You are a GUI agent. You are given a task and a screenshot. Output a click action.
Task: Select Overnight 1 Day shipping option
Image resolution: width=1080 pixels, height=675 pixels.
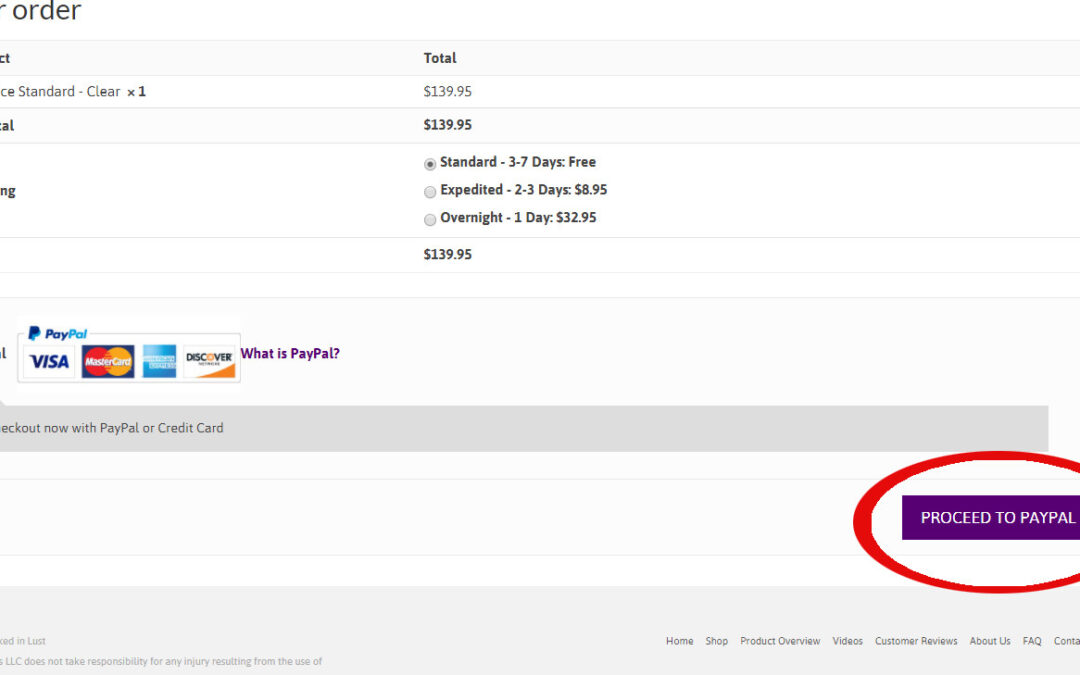430,219
